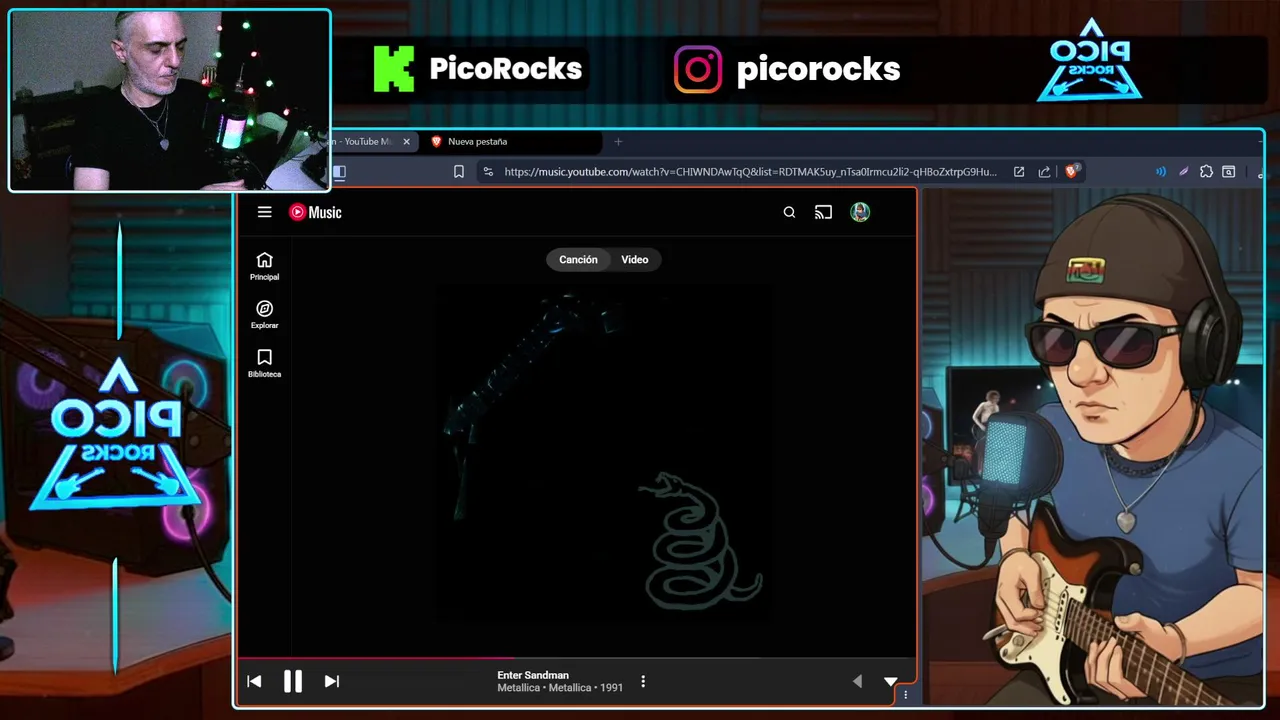Click the left-pointing volume arrow
This screenshot has width=1280, height=720.
coord(857,681)
